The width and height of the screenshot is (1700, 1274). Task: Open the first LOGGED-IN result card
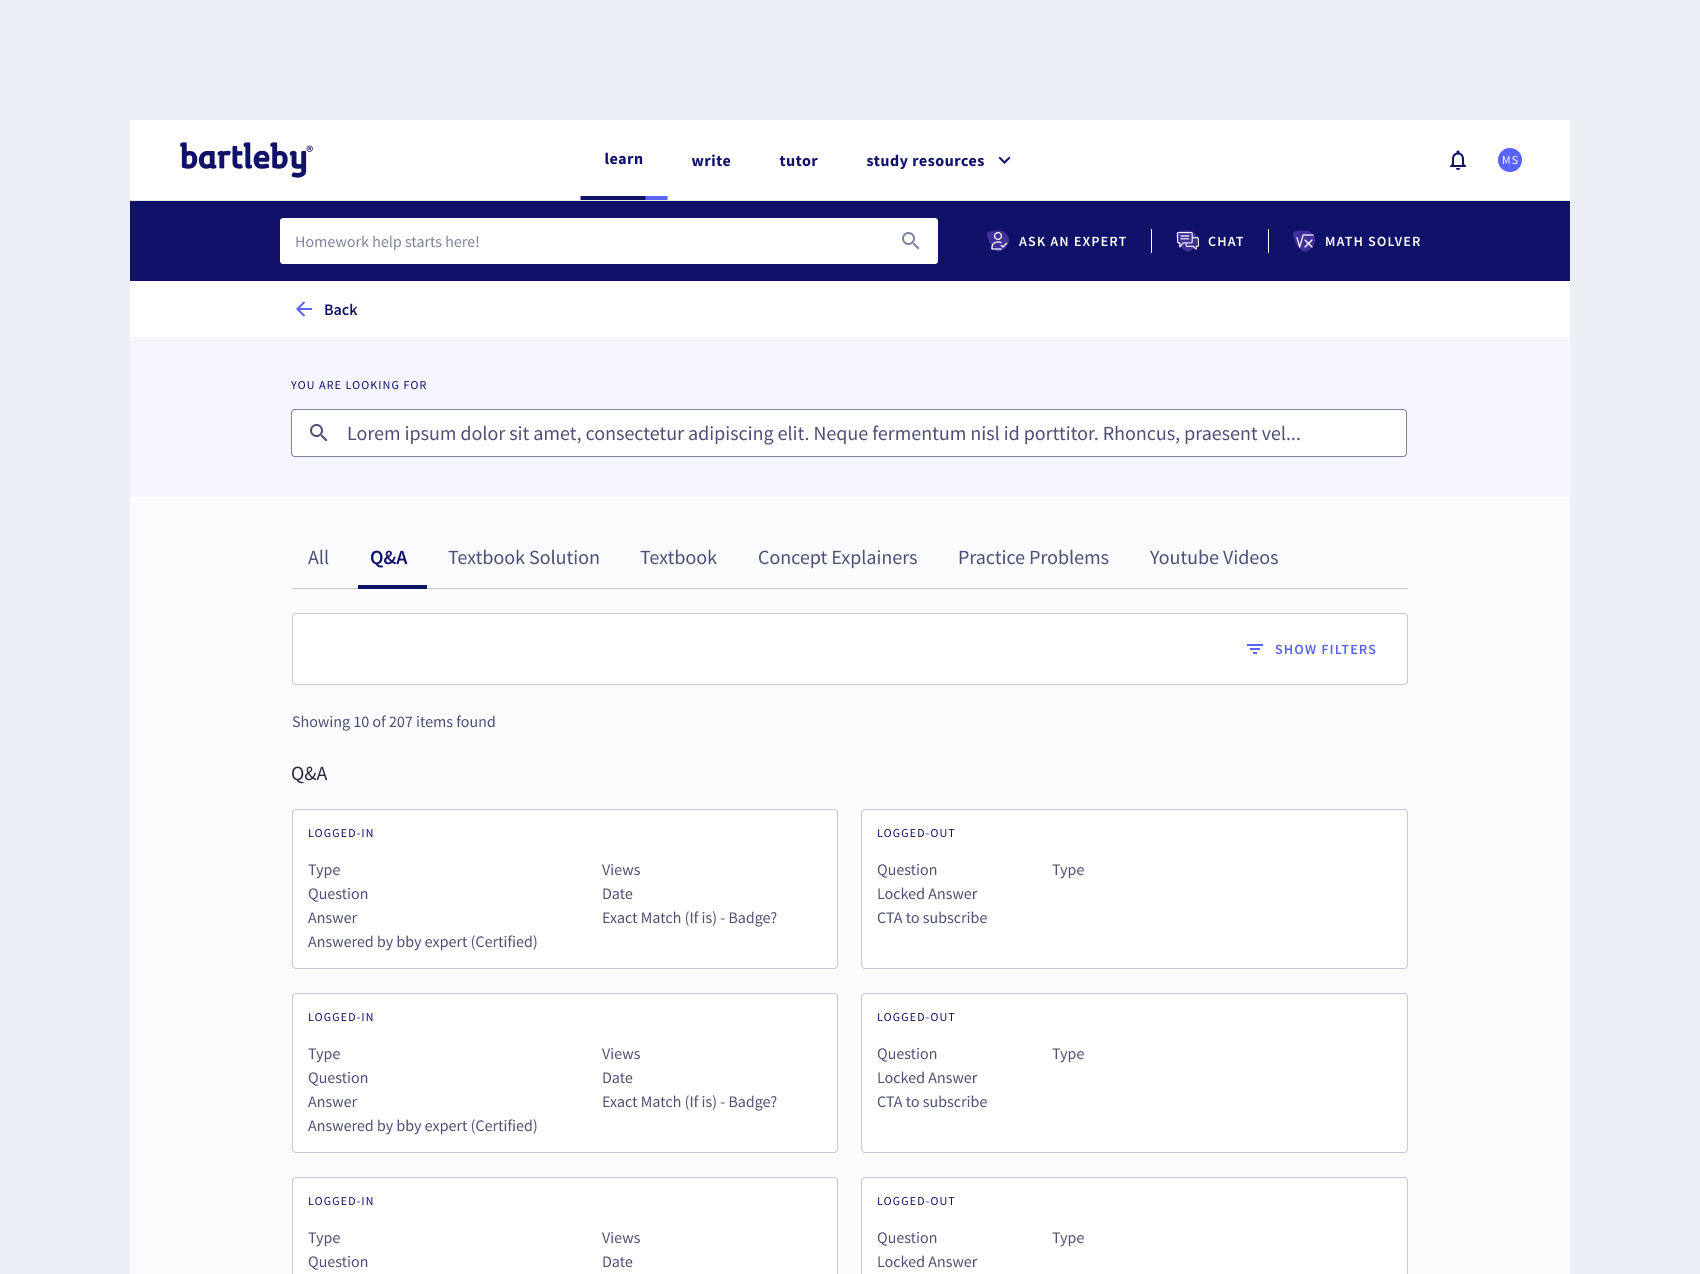(565, 889)
